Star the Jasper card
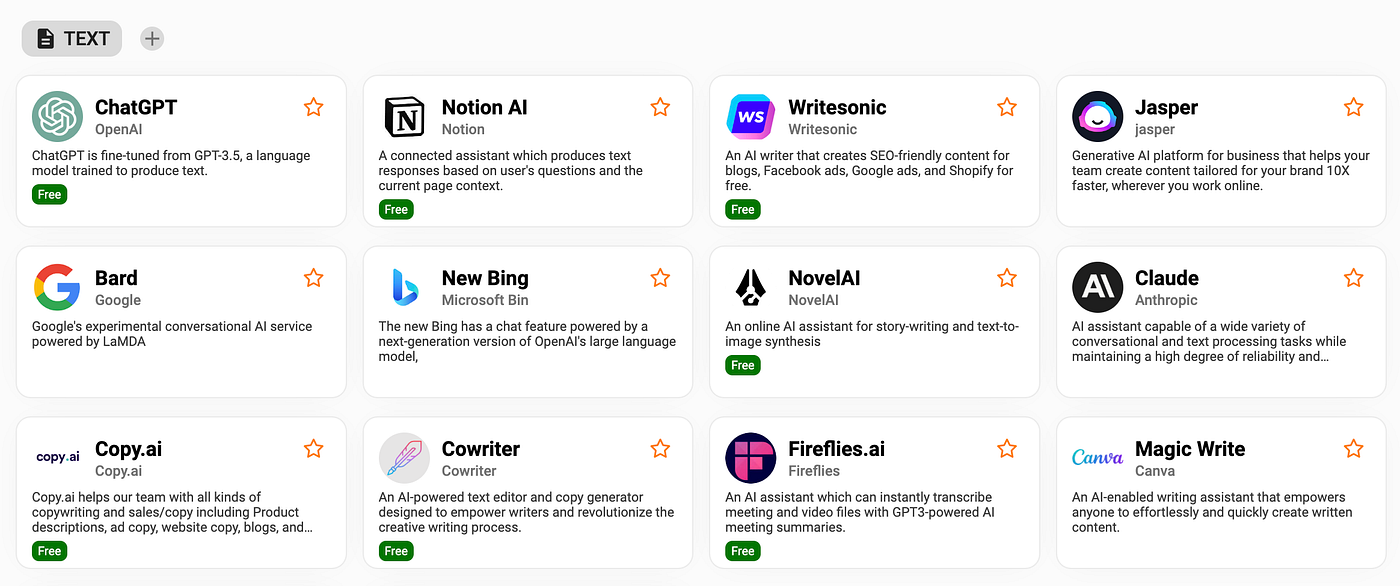Viewport: 1400px width, 586px height. pos(1353,107)
